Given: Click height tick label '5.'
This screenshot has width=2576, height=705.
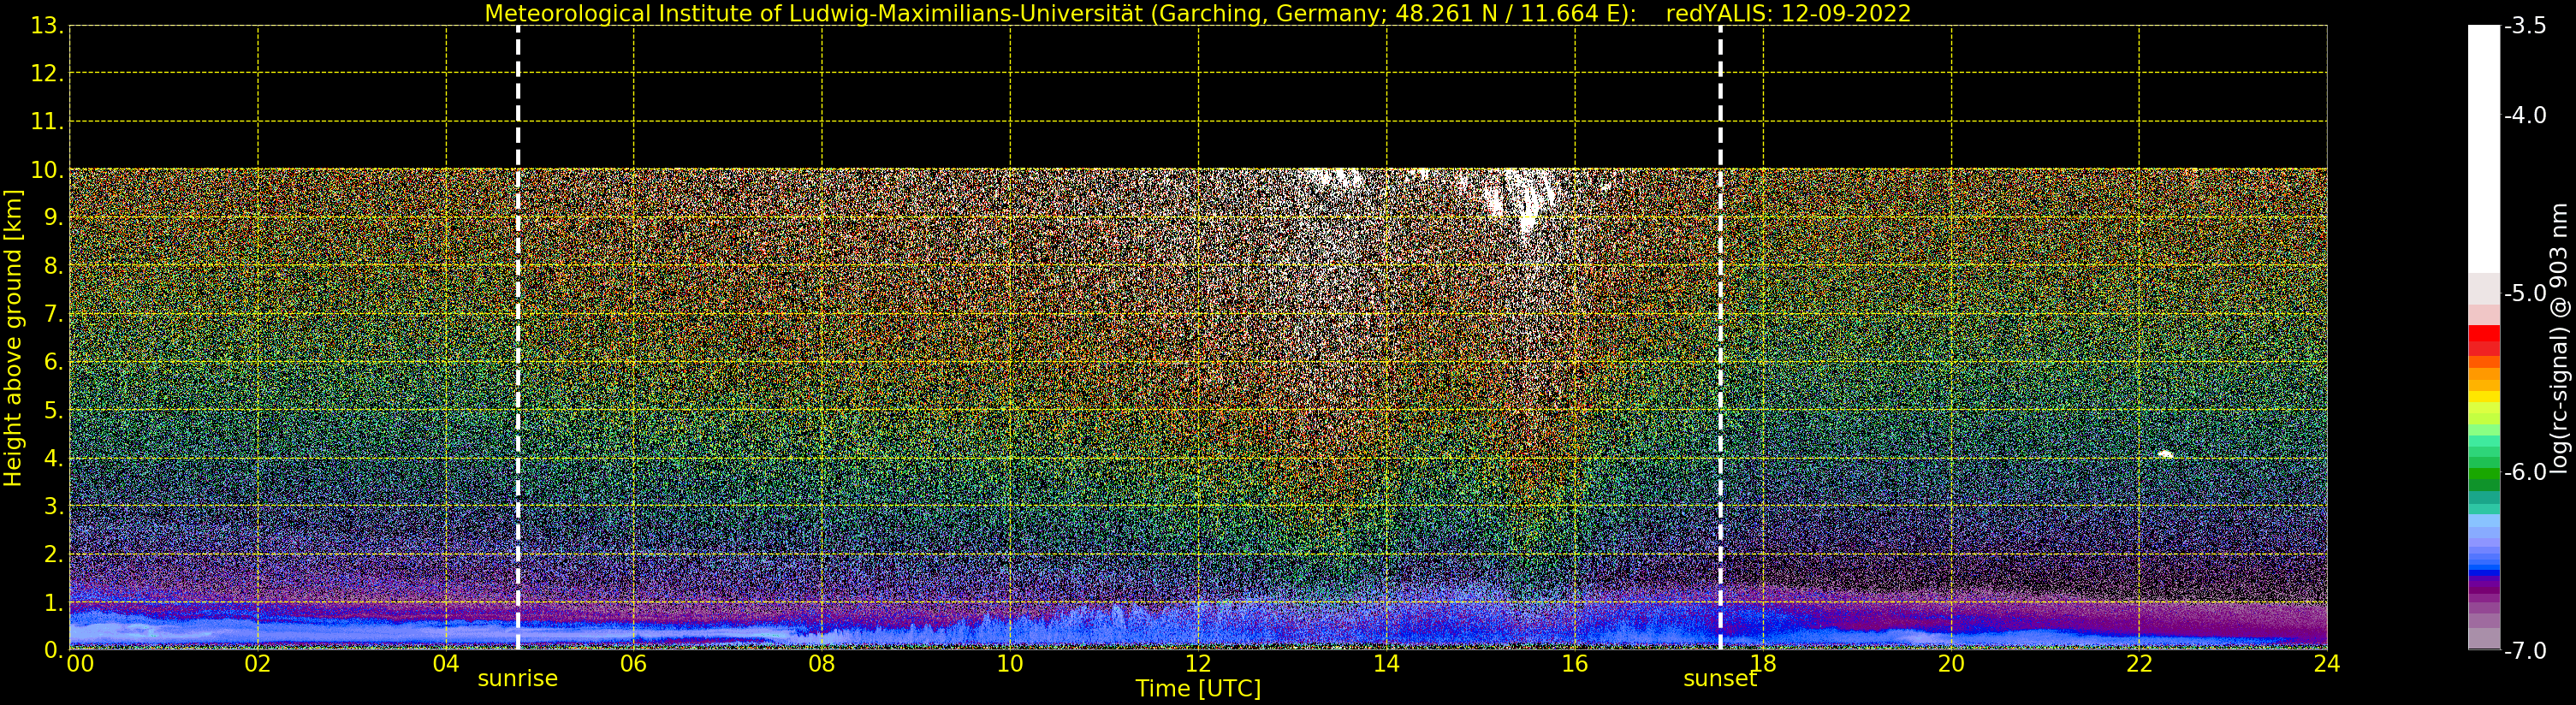Looking at the screenshot, I should pyautogui.click(x=53, y=410).
